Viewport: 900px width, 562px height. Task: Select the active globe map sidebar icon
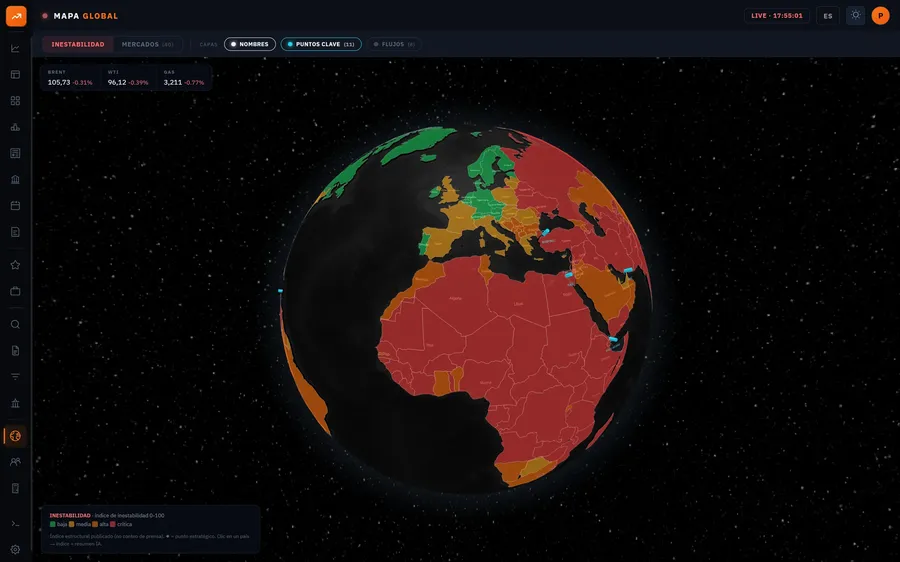(15, 436)
